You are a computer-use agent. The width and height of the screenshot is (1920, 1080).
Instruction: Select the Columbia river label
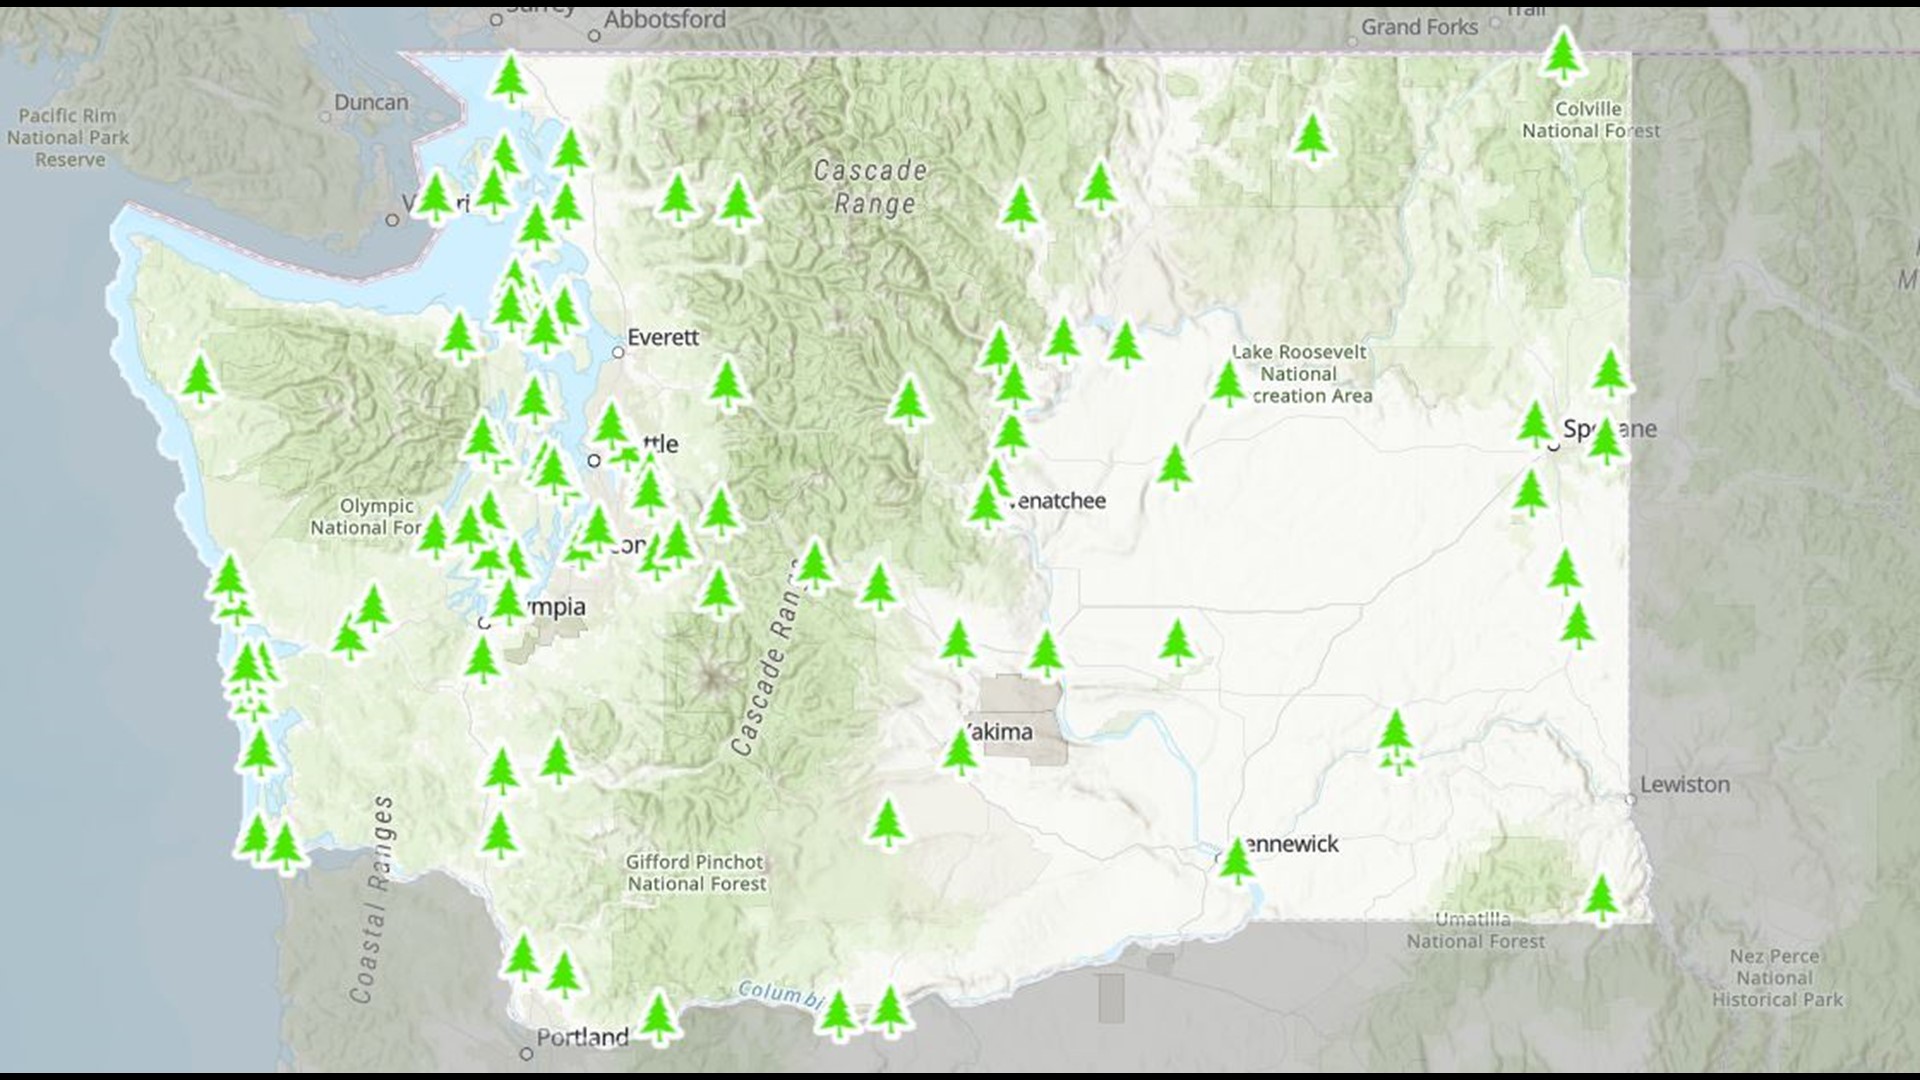(782, 994)
